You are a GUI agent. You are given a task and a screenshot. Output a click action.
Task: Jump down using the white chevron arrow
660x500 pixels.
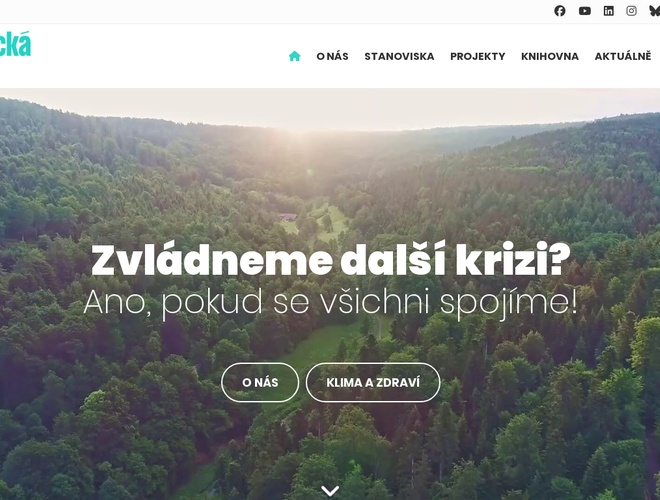tap(330, 491)
